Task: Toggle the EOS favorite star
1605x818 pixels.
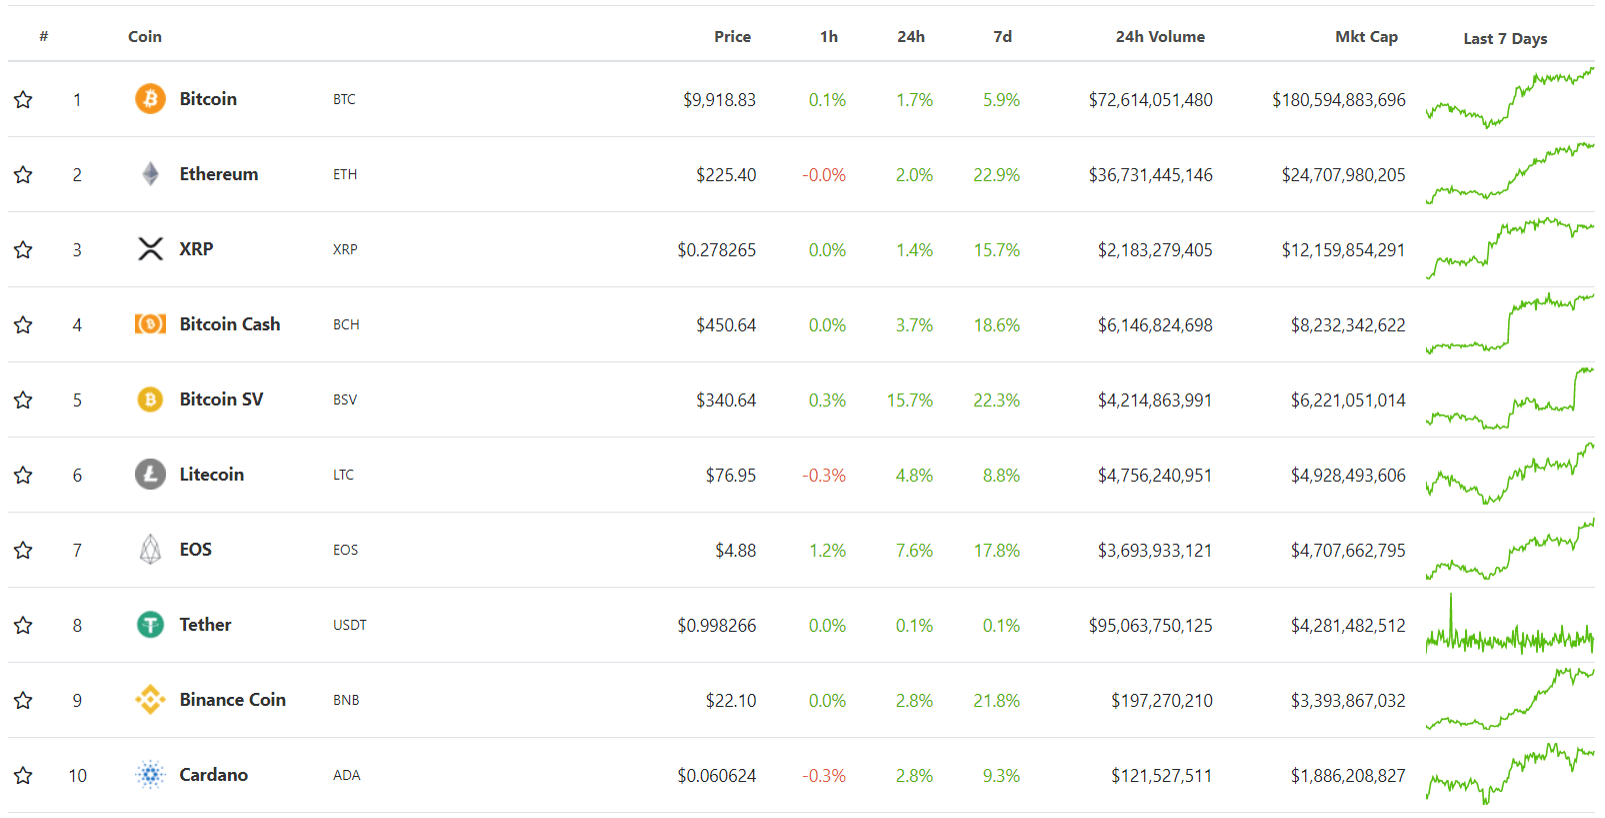Action: pyautogui.click(x=23, y=550)
